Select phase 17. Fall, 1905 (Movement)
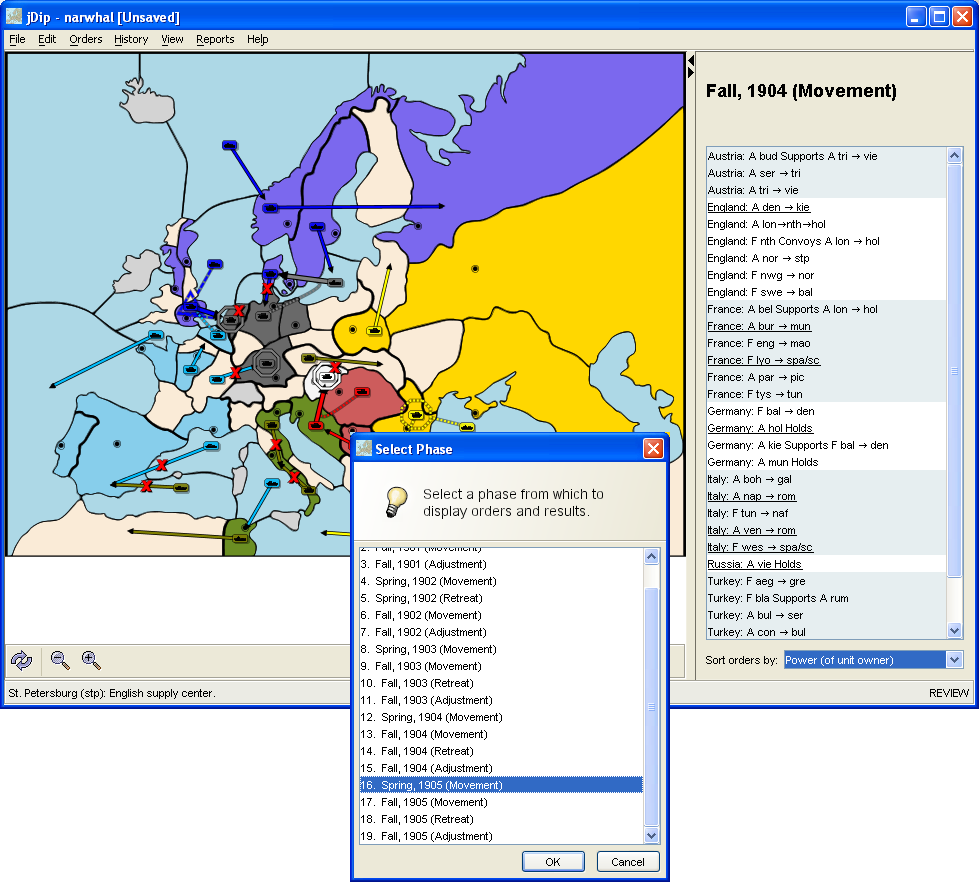The image size is (979, 883). click(501, 802)
